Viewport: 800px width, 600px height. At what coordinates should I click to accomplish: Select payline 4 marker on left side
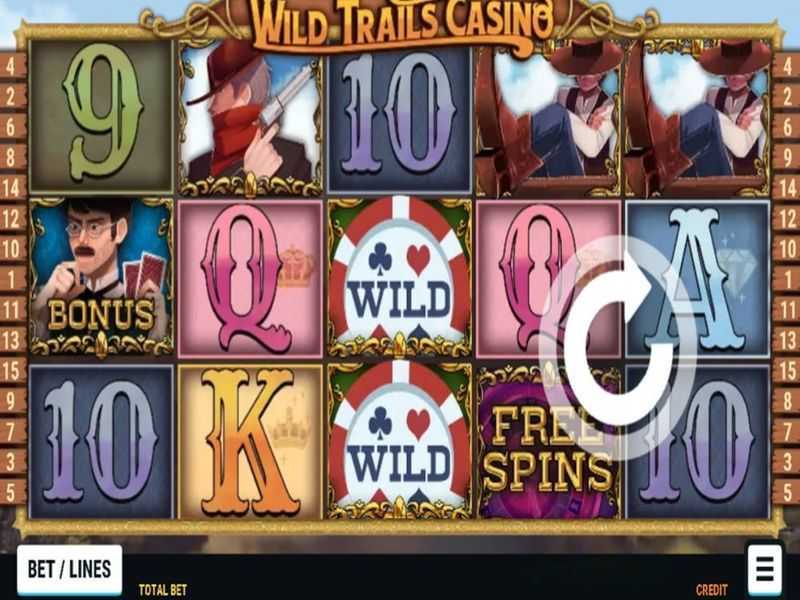[x=11, y=66]
